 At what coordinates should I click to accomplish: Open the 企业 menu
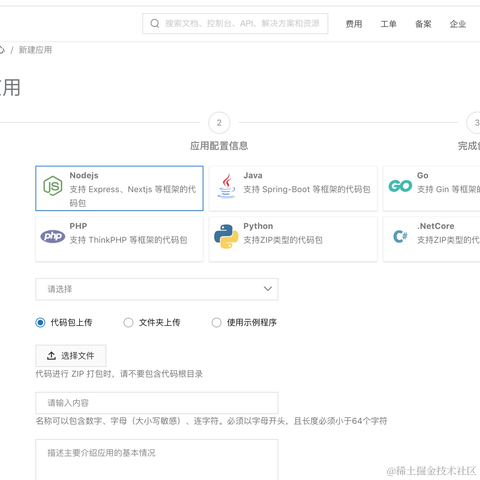[x=458, y=24]
